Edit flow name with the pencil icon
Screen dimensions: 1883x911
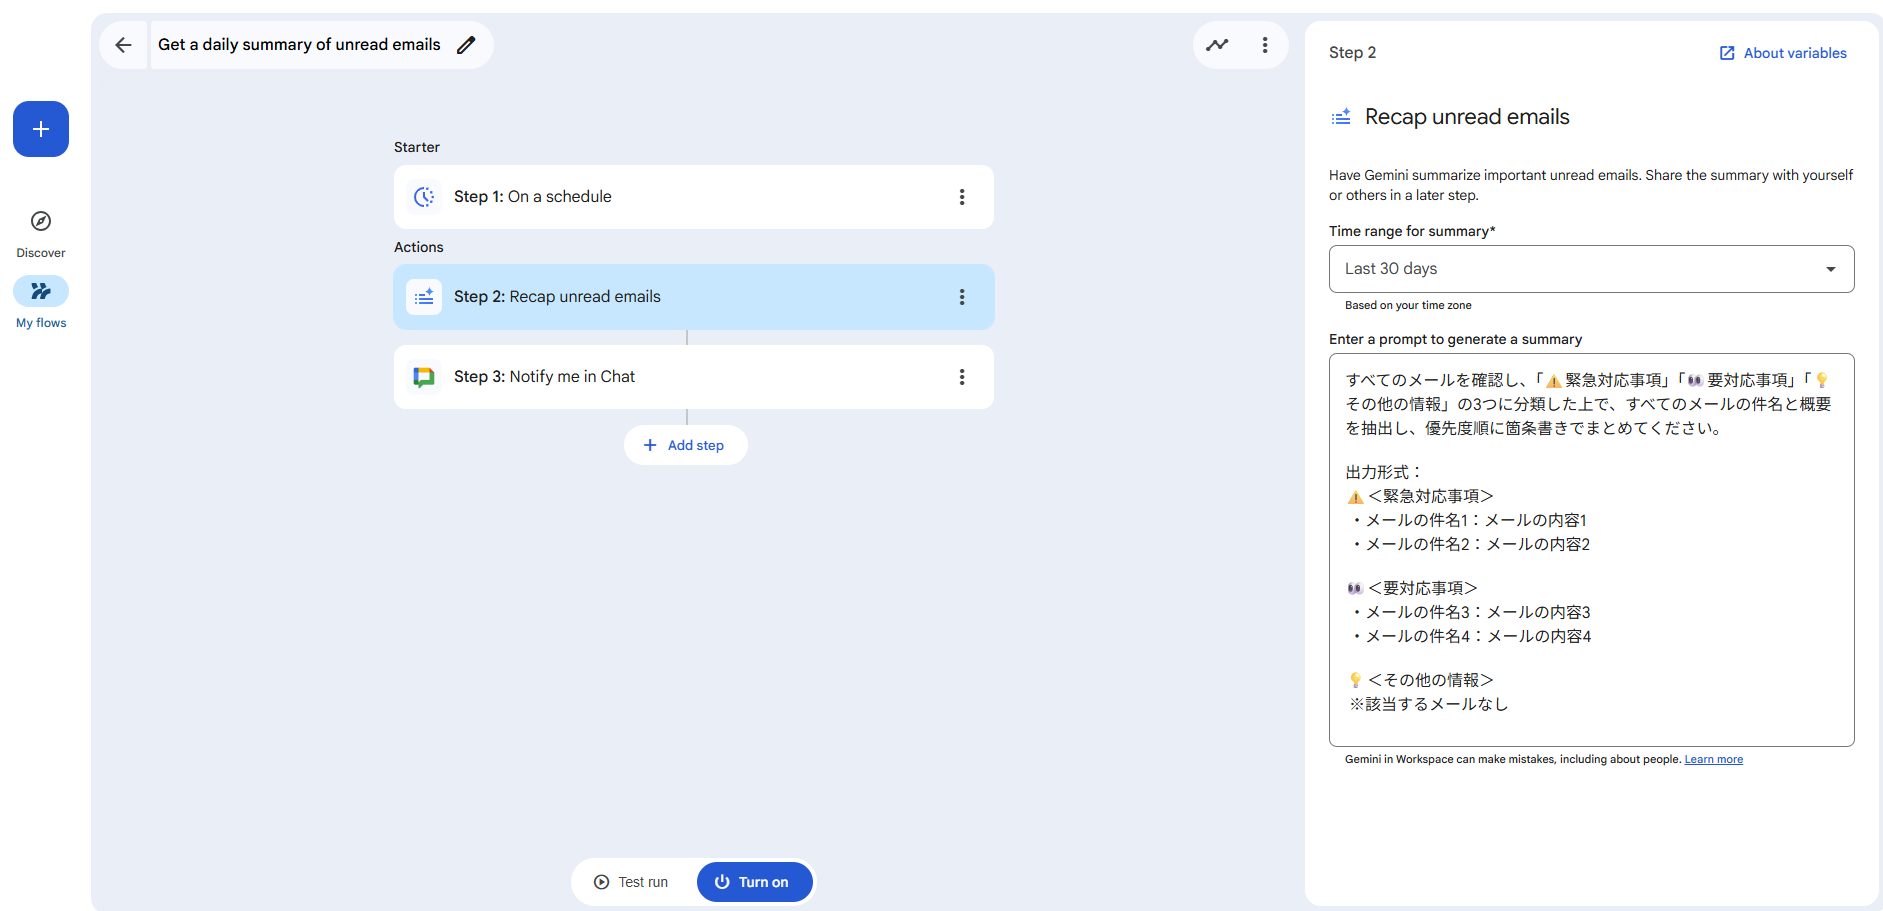pos(466,45)
